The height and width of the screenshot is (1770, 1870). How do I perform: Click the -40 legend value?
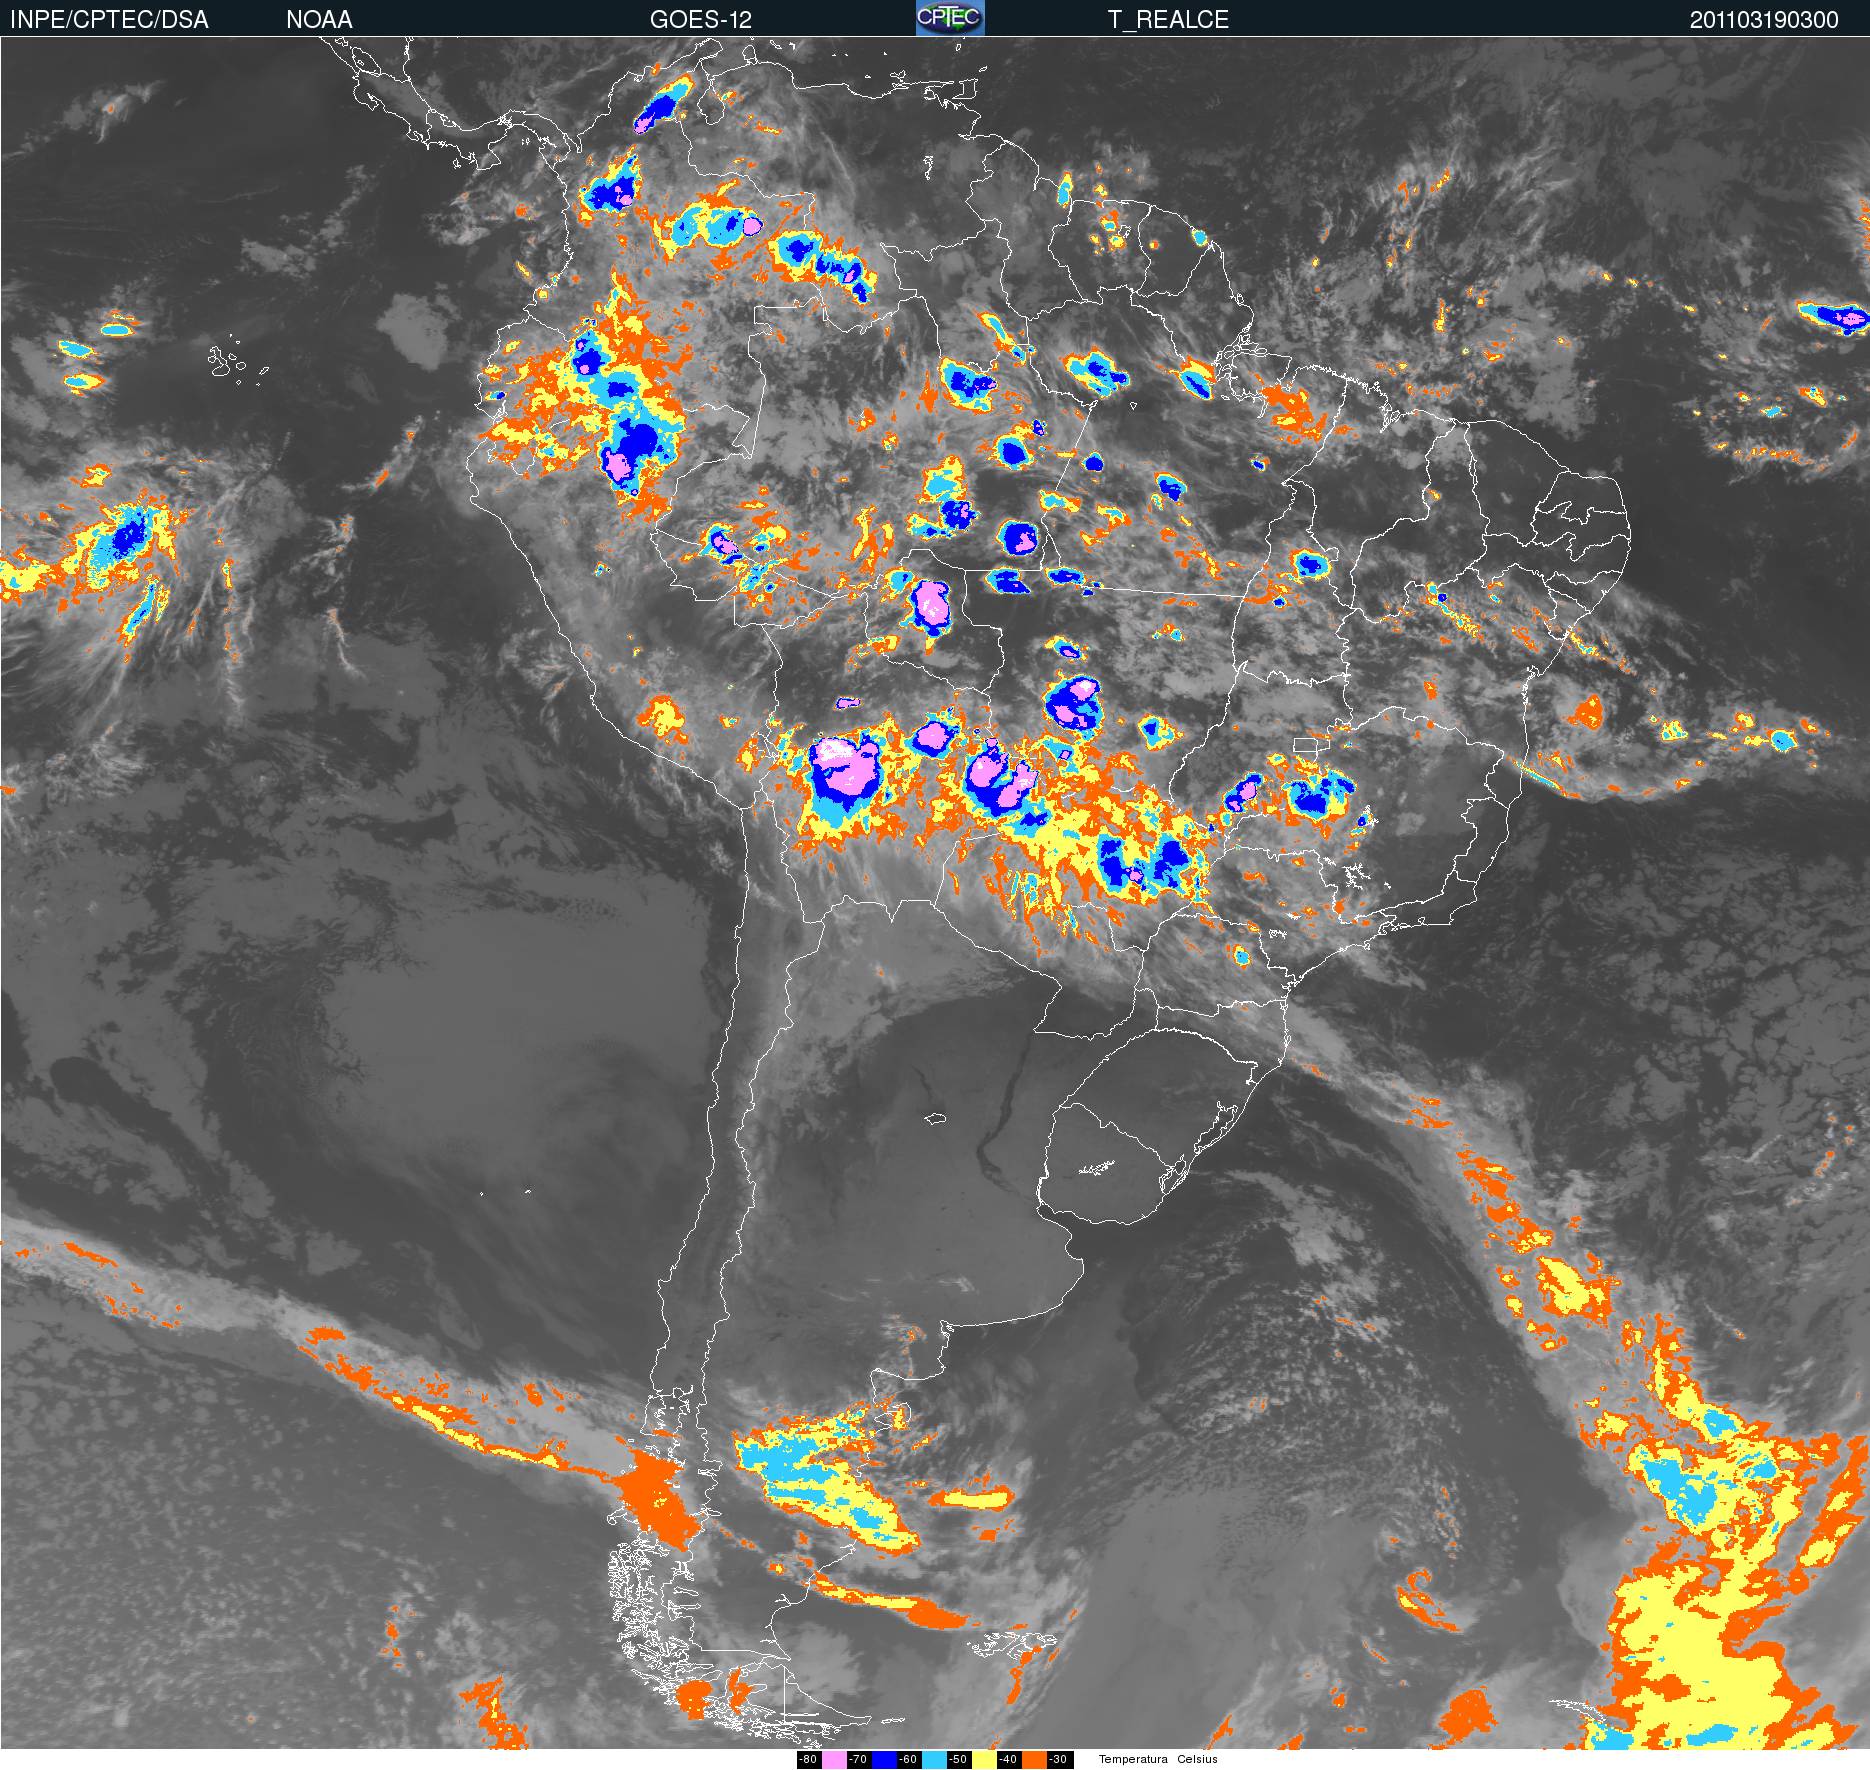(1009, 1760)
